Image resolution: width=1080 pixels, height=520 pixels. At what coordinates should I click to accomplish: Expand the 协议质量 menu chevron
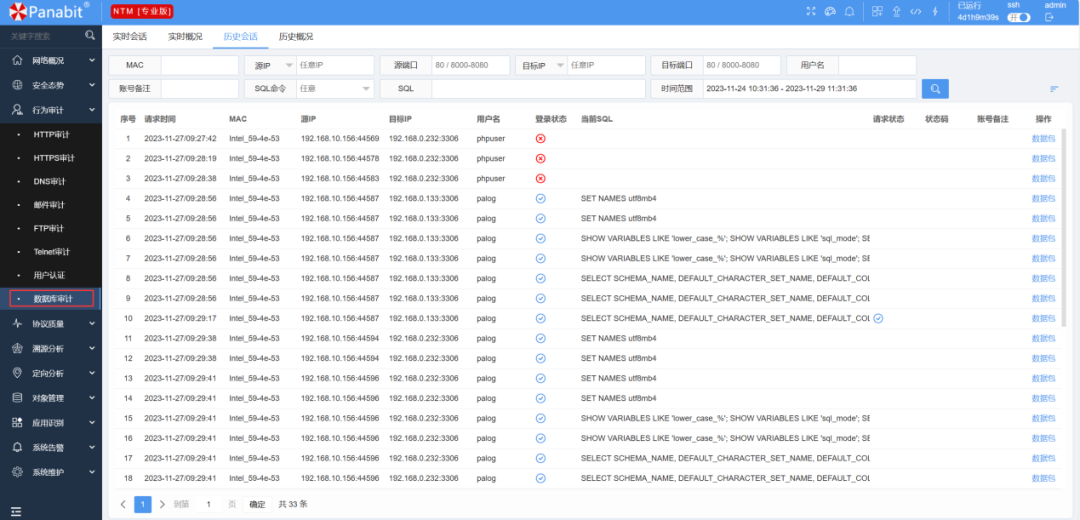[92, 324]
